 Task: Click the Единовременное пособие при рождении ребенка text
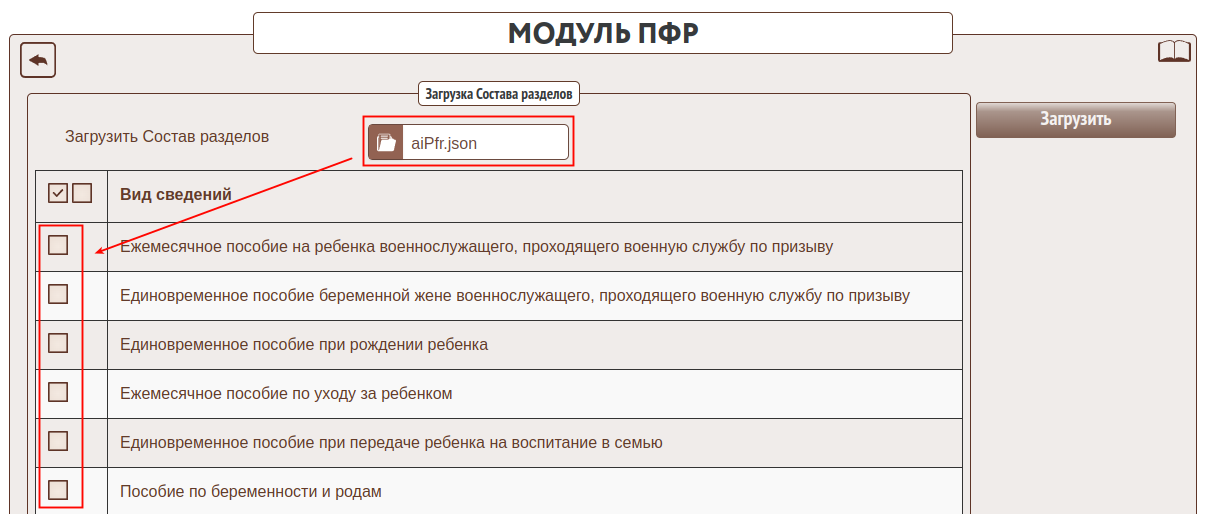(304, 345)
